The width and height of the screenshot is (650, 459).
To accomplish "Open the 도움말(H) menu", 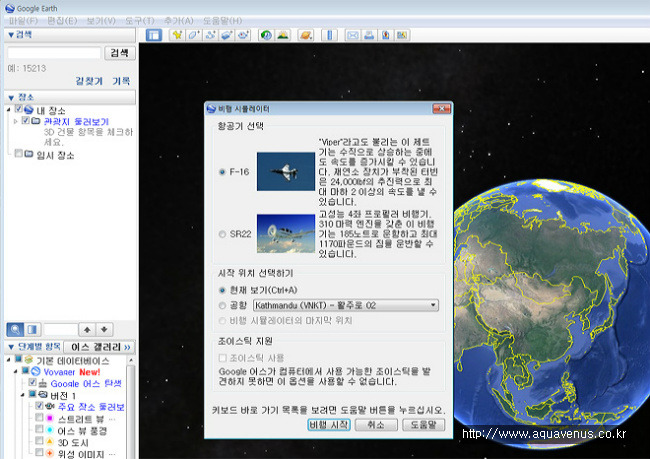I will [x=223, y=21].
